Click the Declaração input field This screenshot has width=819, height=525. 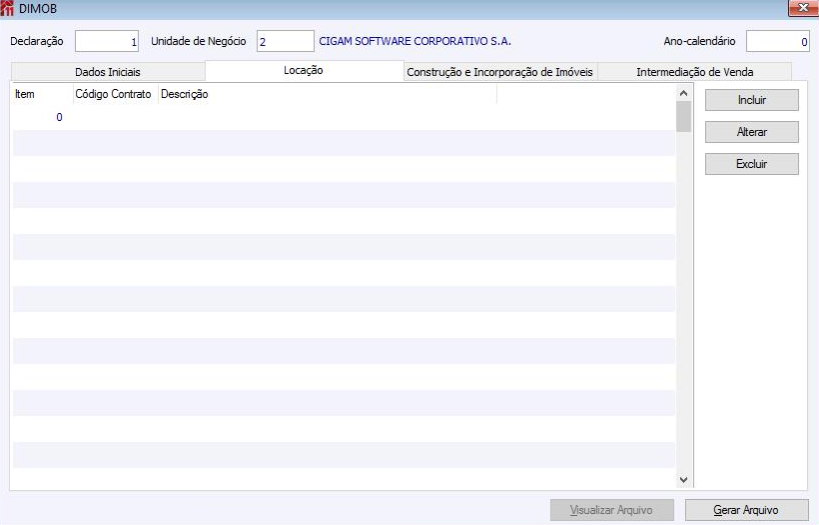coord(107,41)
